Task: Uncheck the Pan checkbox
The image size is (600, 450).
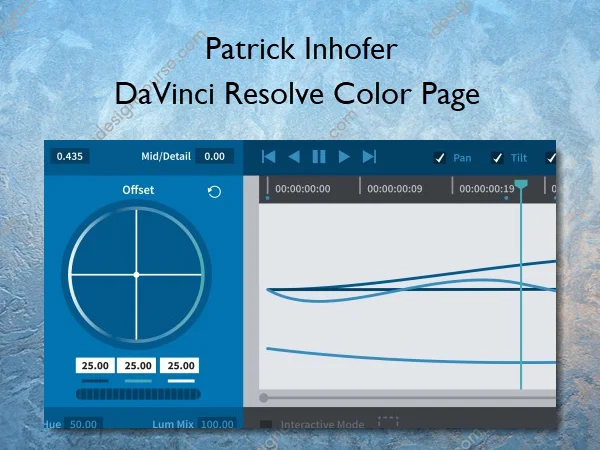Action: click(x=439, y=157)
